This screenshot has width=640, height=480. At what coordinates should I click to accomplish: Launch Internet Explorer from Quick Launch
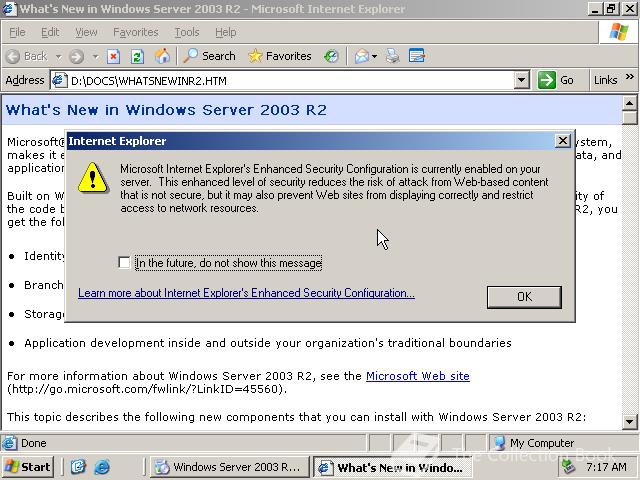tap(102, 467)
